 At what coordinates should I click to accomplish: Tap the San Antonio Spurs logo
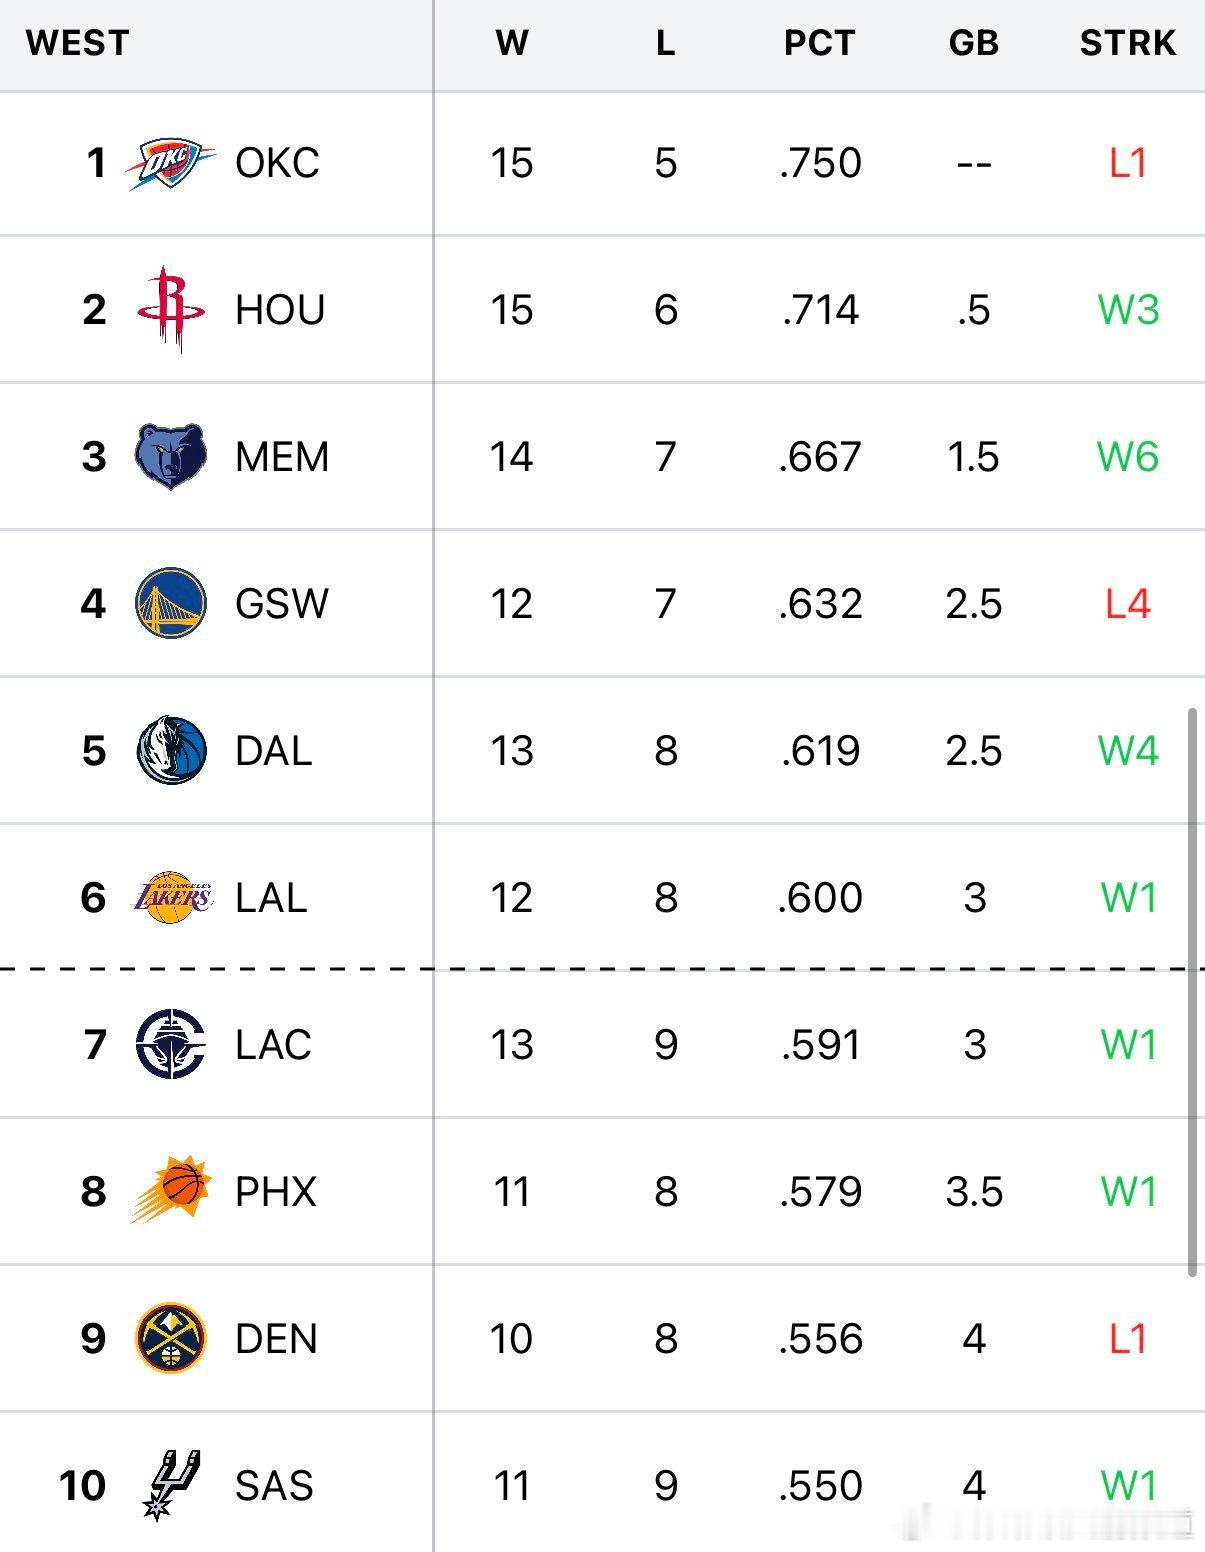point(171,1485)
